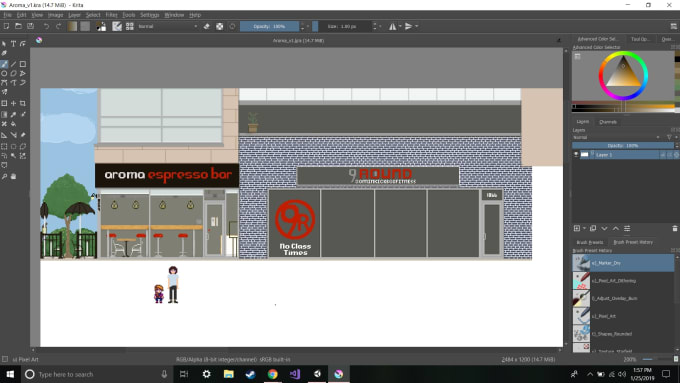Click the toolbar brush Opacity slider

(x=269, y=26)
